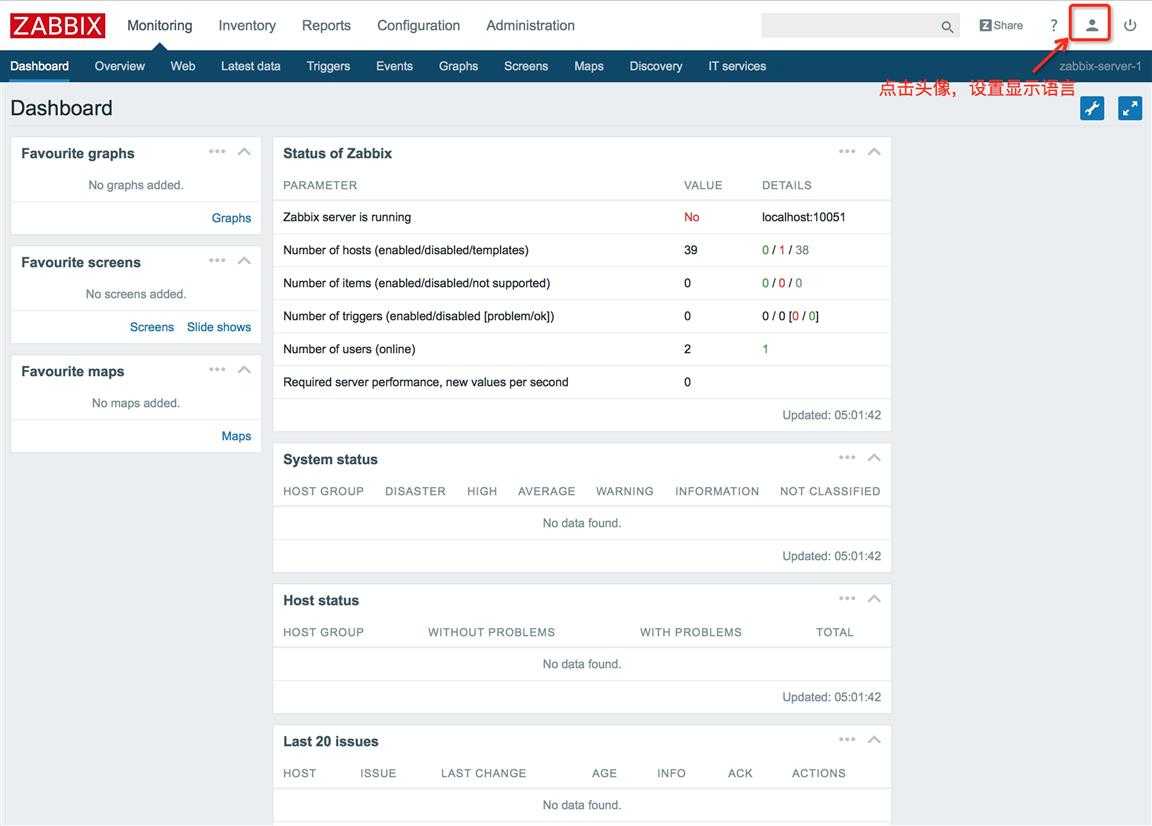The image size is (1152, 826).
Task: Open the Graphs submenu tab
Action: 458,66
